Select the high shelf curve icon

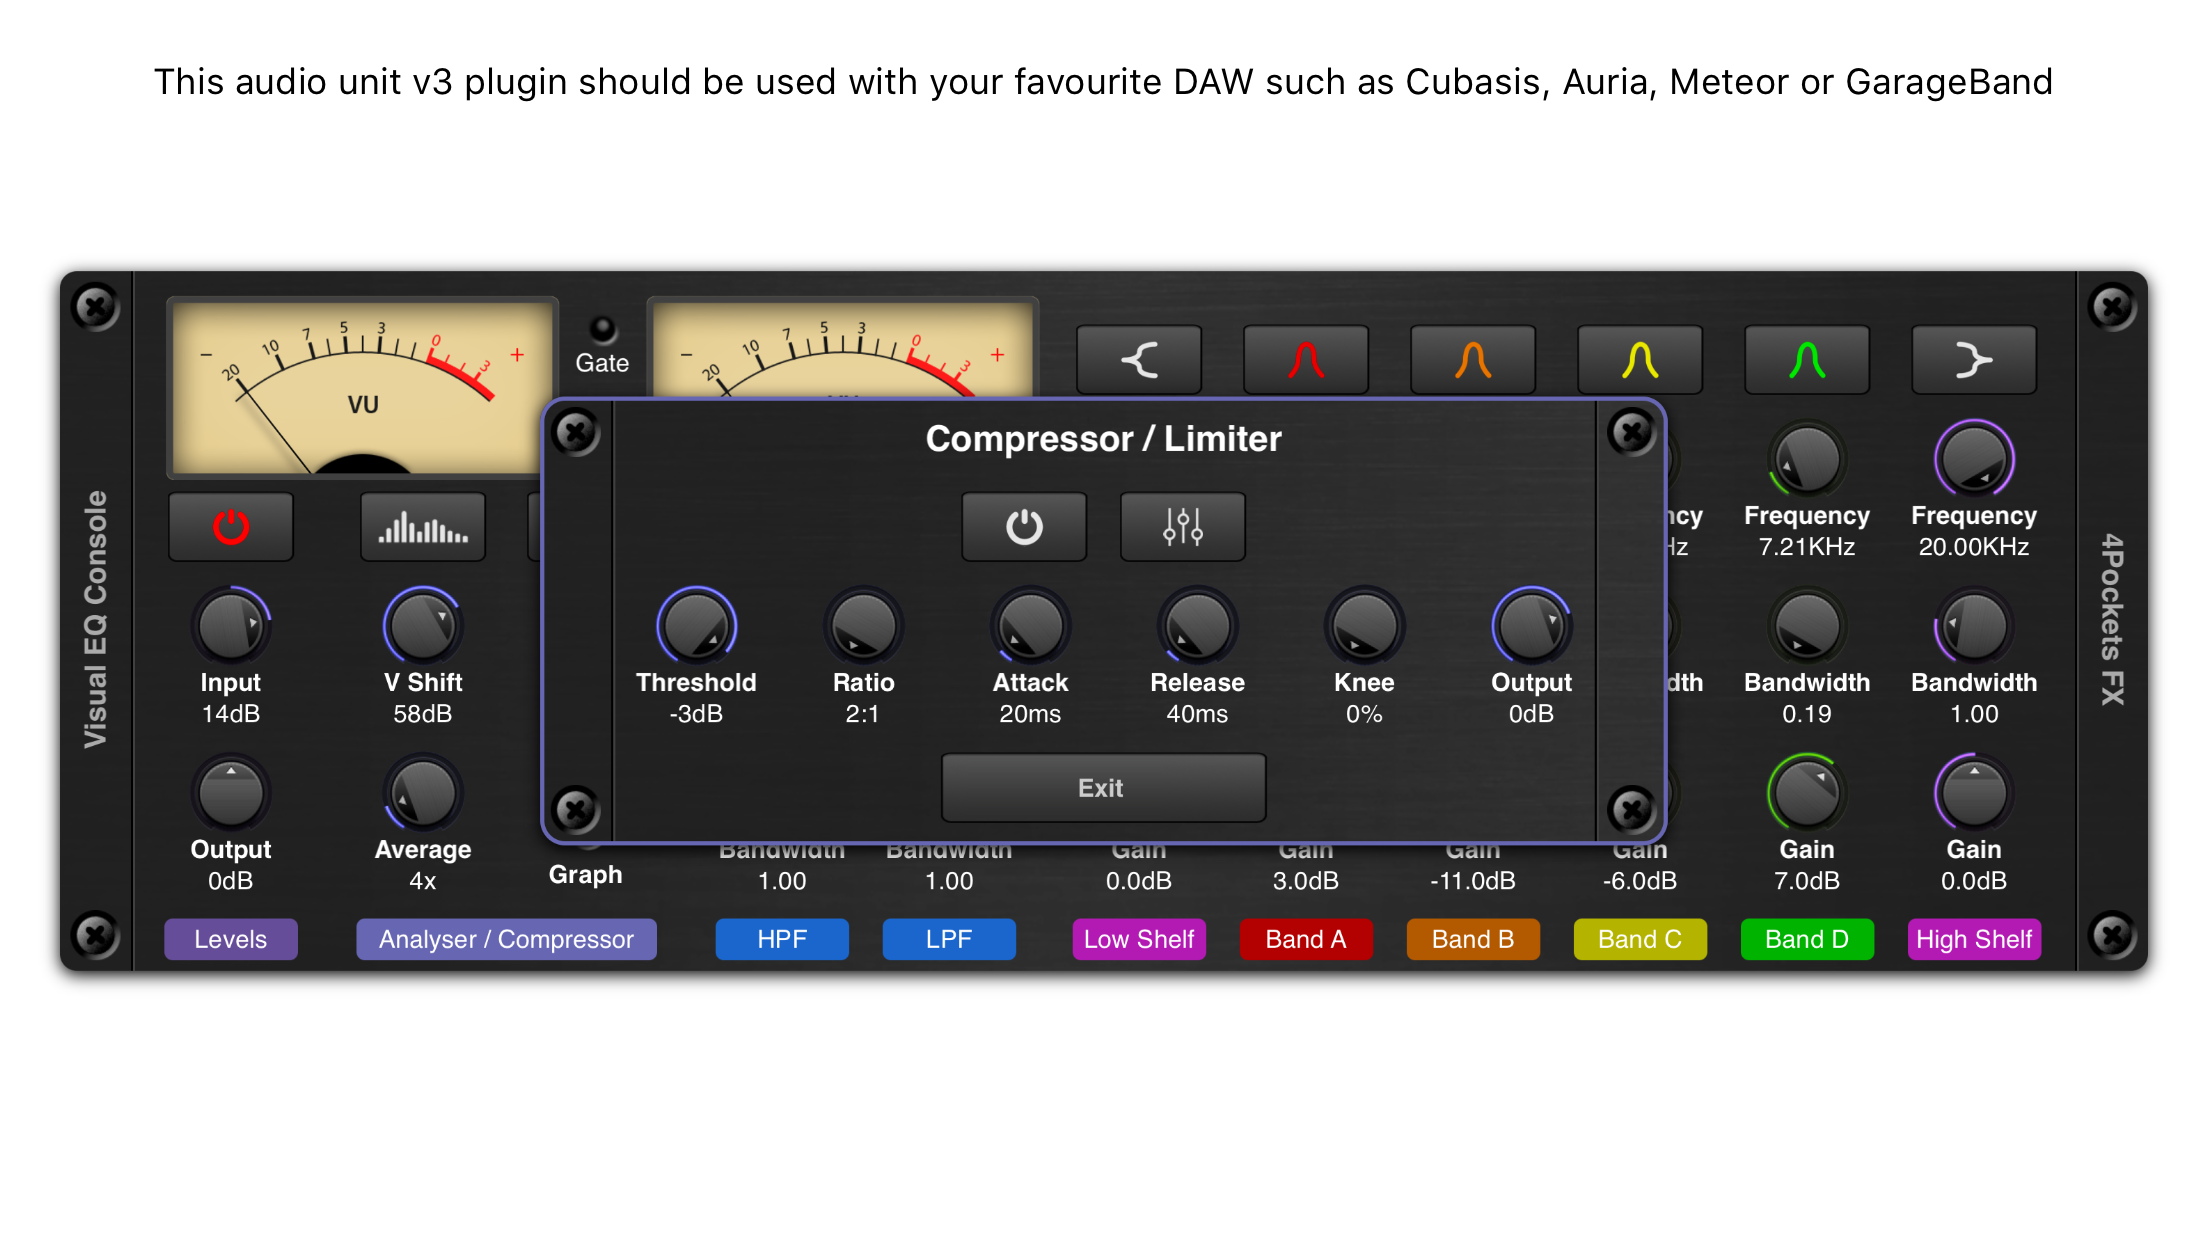click(1974, 360)
